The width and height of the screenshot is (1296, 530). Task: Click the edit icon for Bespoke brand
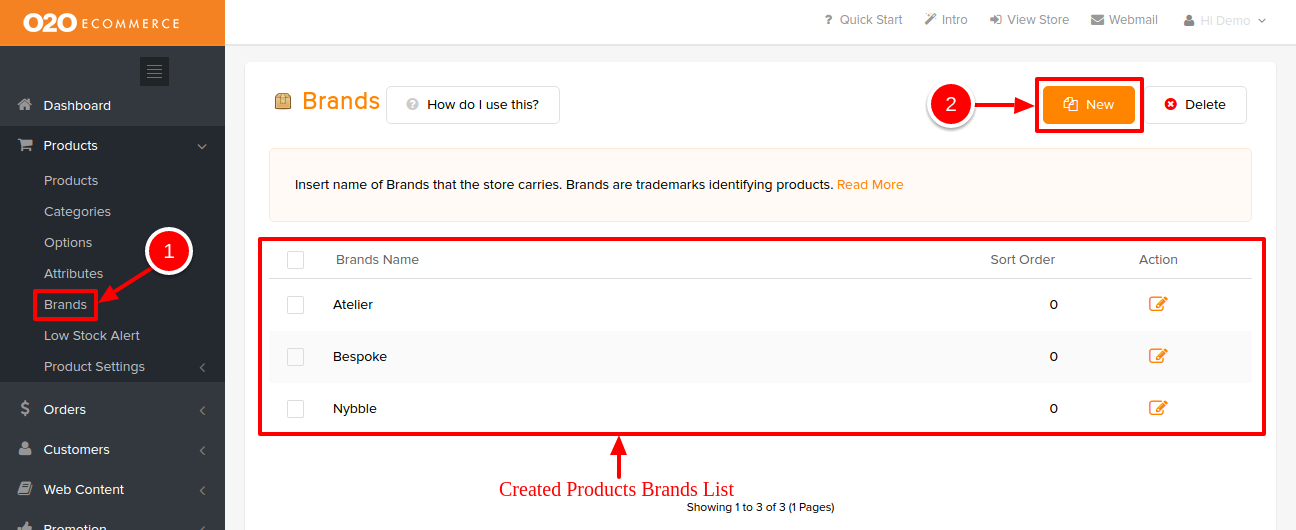pos(1158,356)
